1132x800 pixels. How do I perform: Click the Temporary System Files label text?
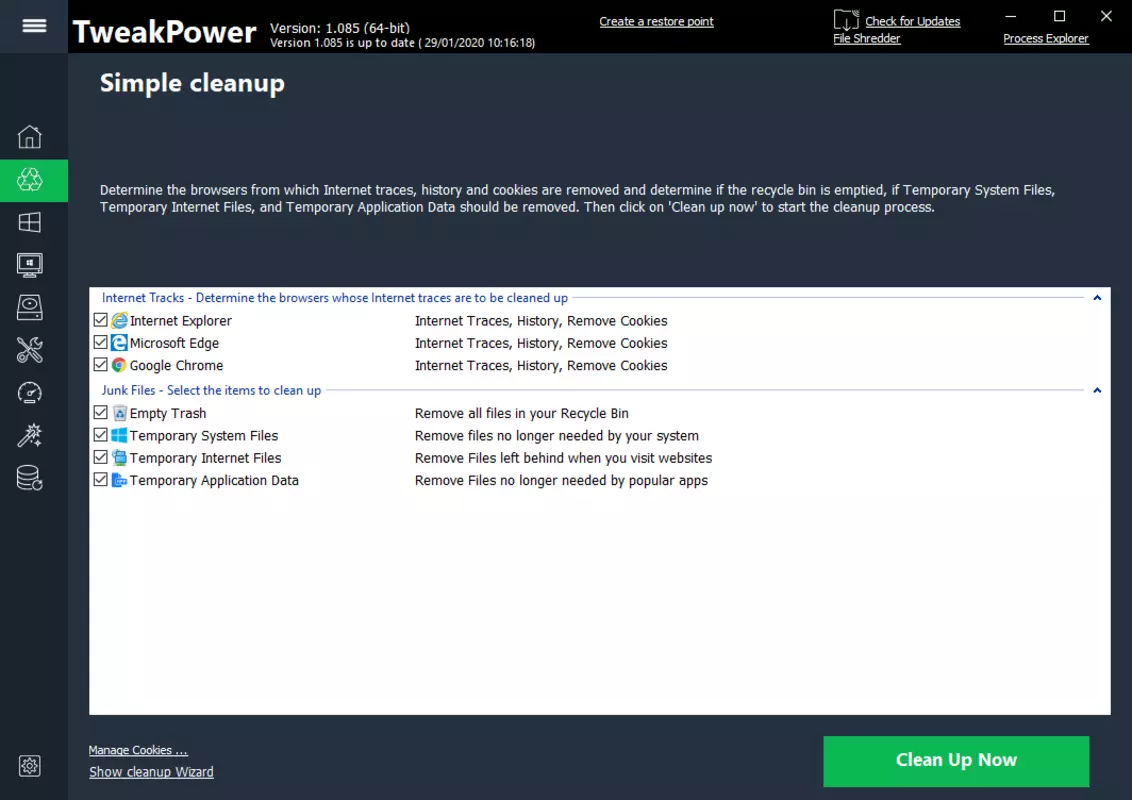pyautogui.click(x=204, y=435)
